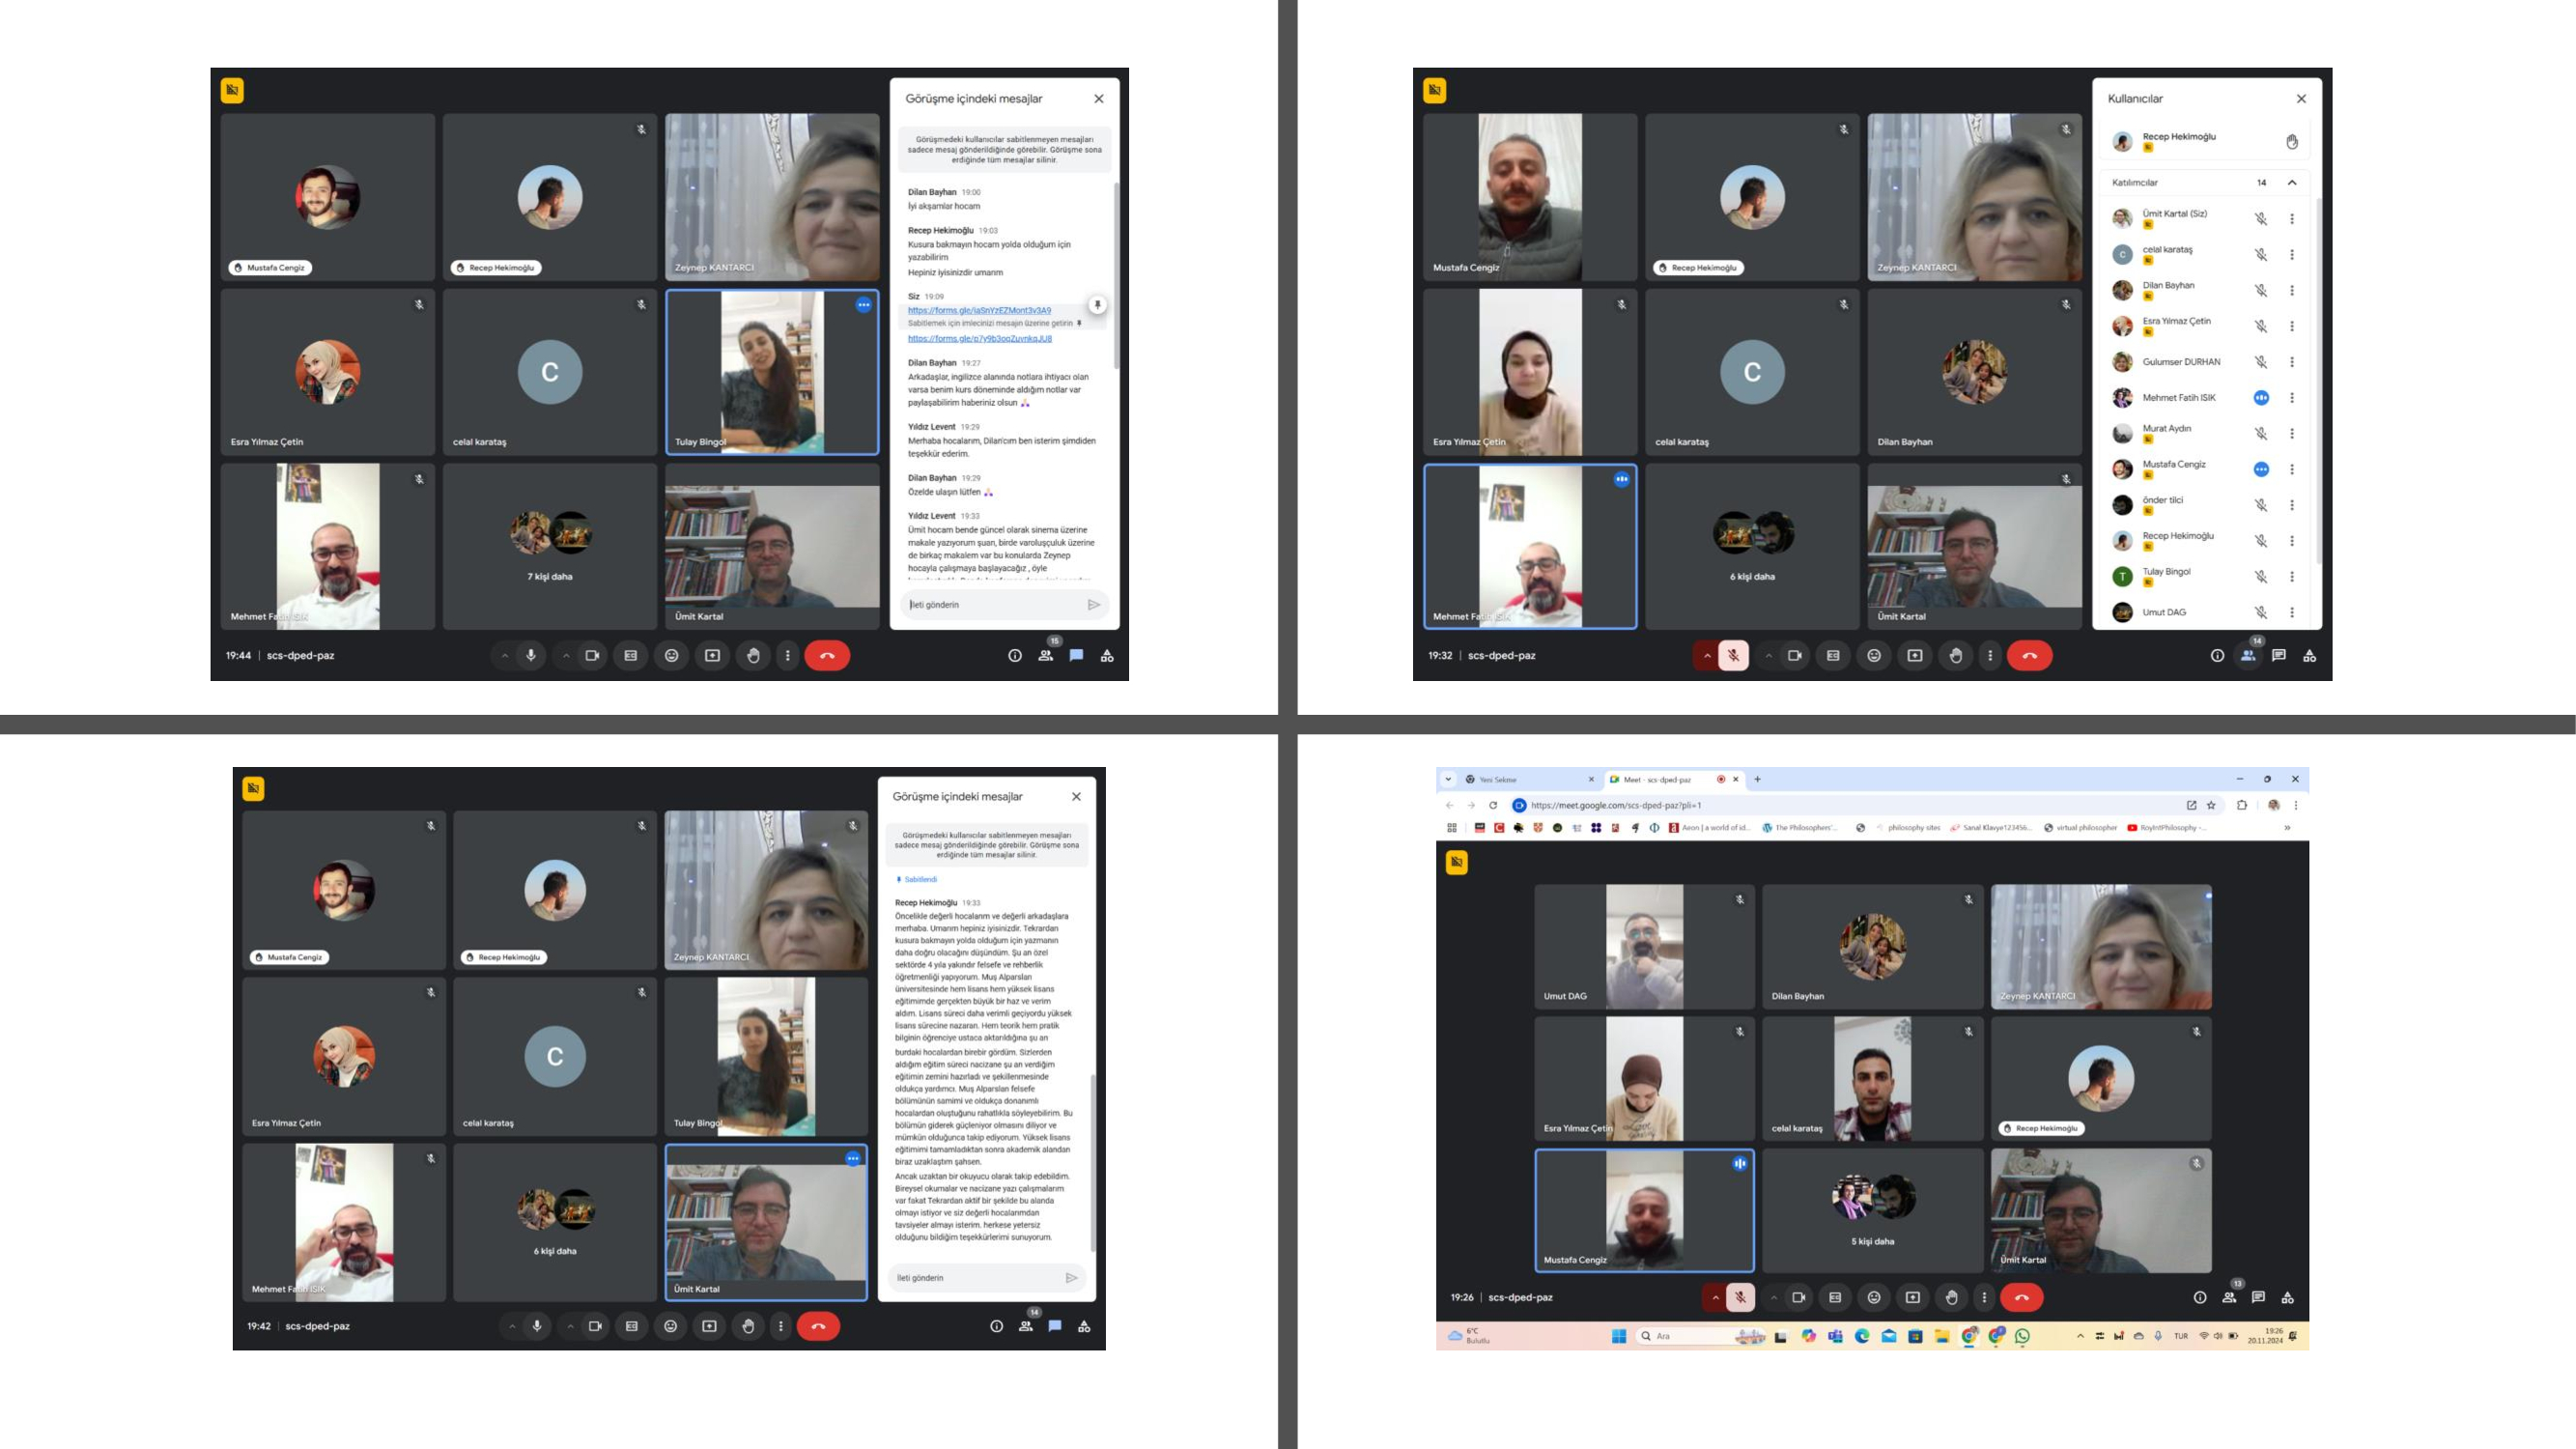Open the Chrome extensions puzzle icon
The height and width of the screenshot is (1449, 2576).
click(x=2242, y=805)
